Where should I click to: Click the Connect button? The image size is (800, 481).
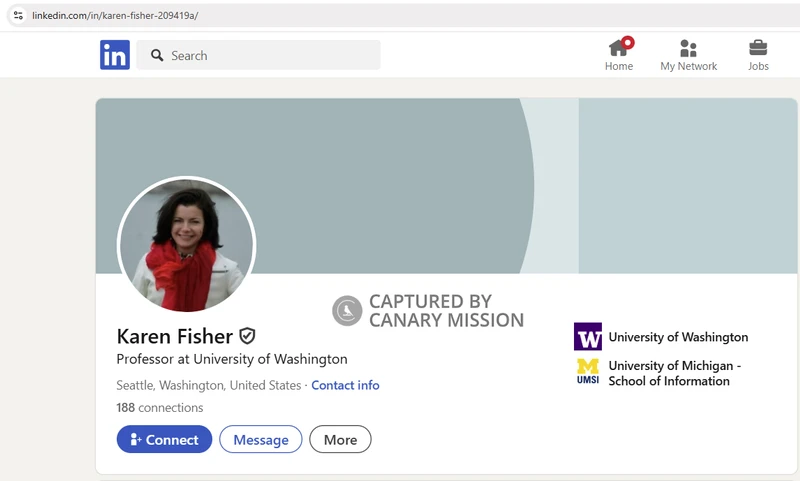(164, 439)
